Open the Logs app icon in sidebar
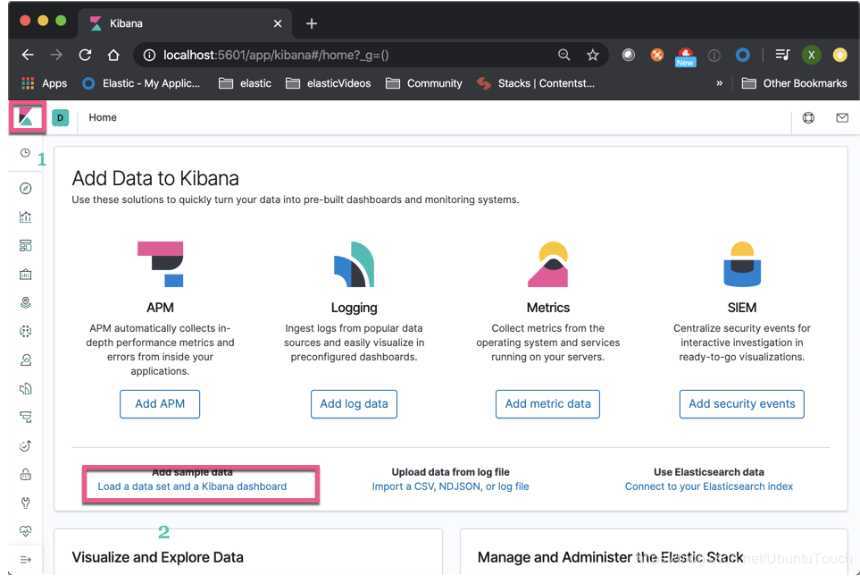This screenshot has width=860, height=583. point(25,389)
